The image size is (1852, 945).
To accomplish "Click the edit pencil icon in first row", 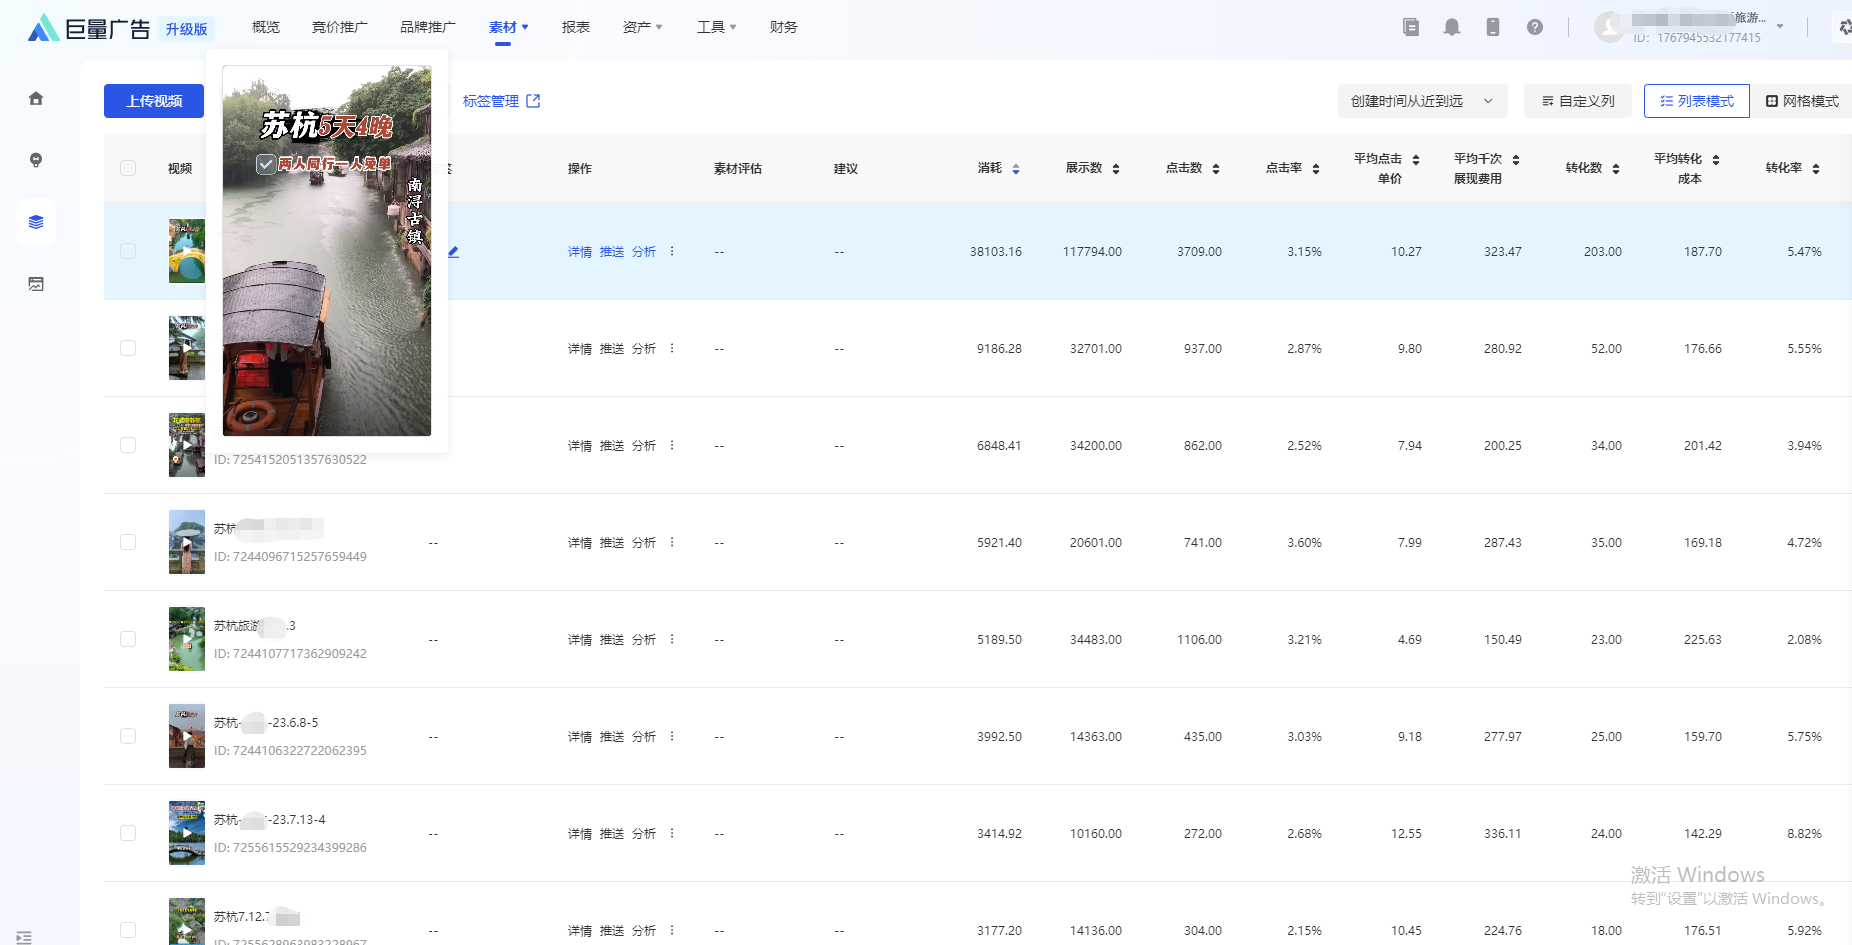I will pos(453,252).
